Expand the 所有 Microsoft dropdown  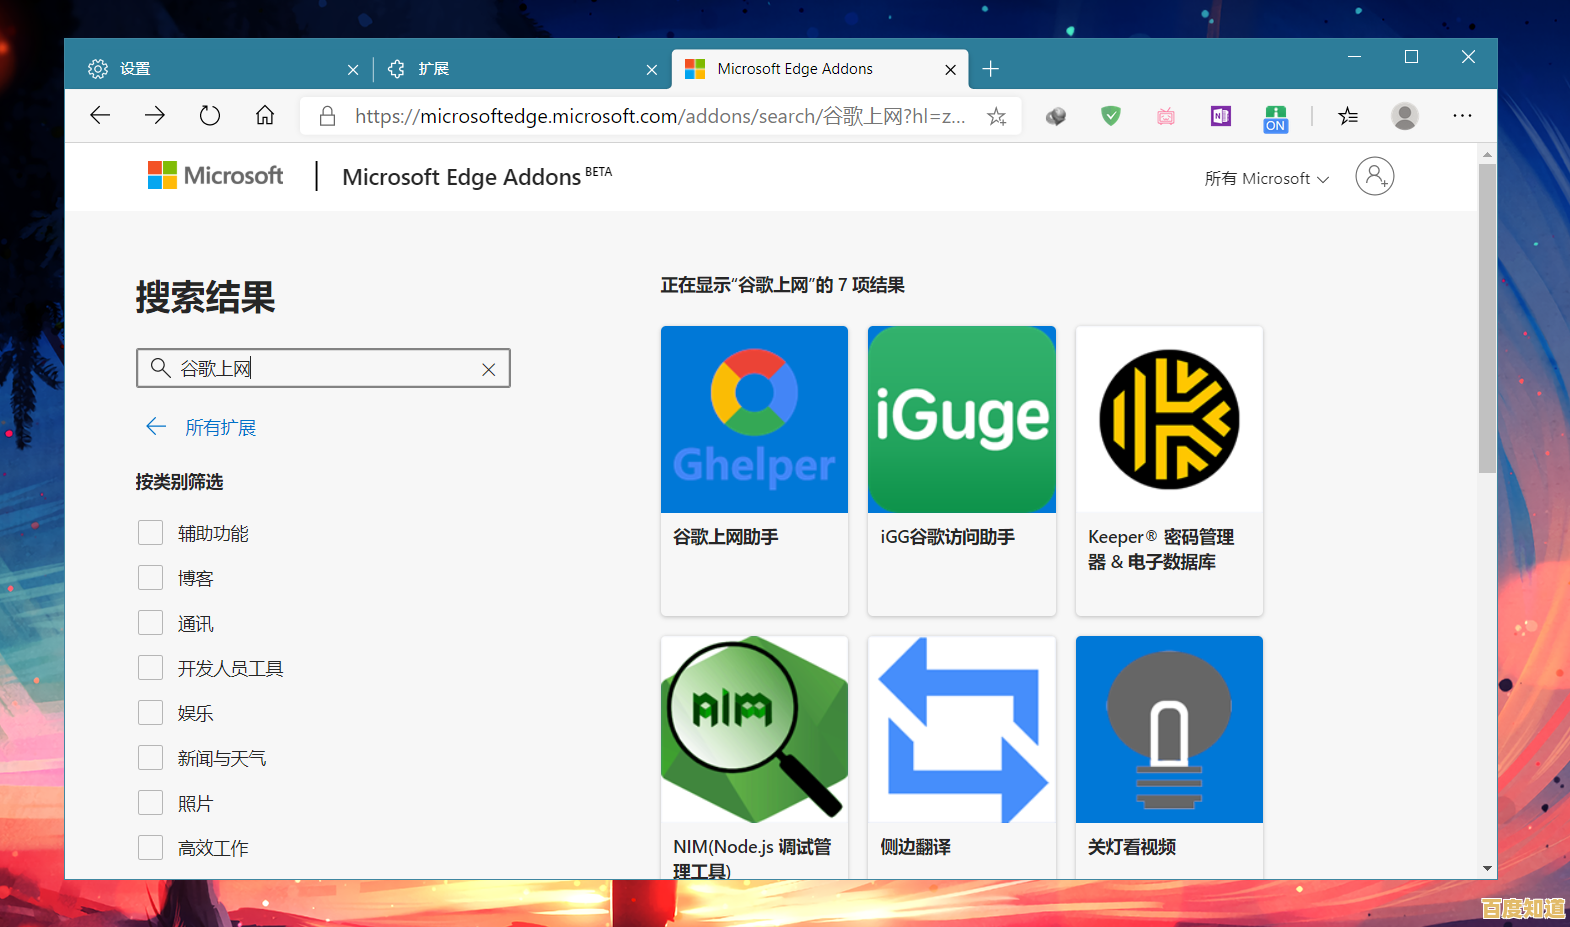click(1266, 179)
